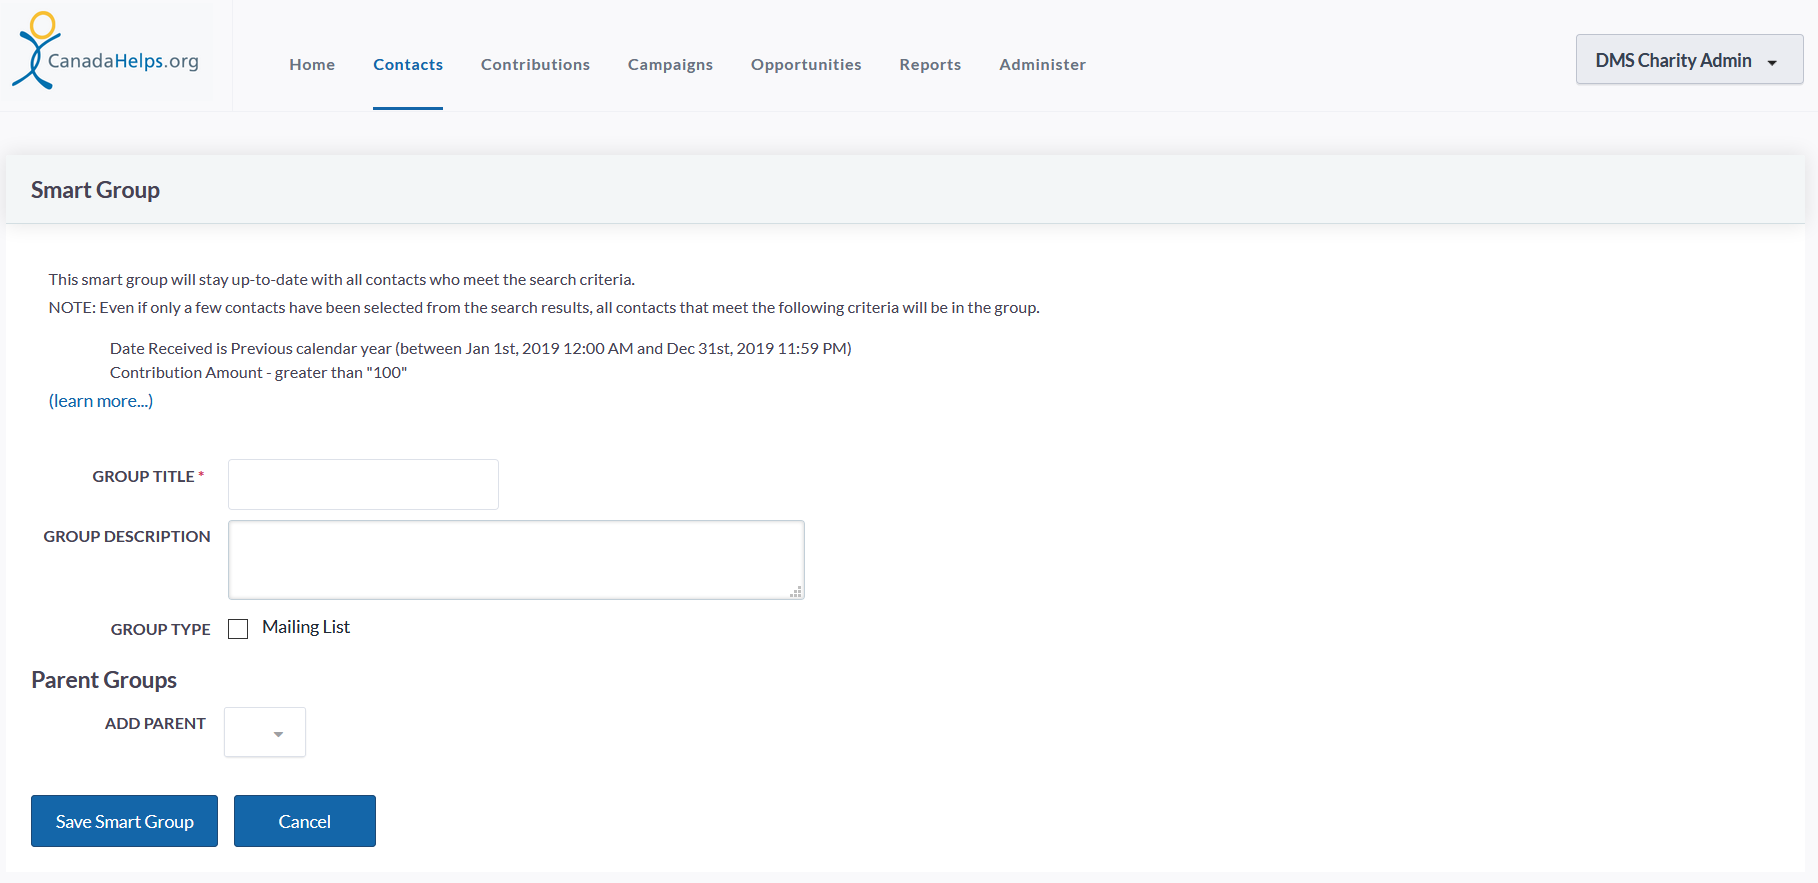Click the Save Smart Group button

tap(124, 821)
